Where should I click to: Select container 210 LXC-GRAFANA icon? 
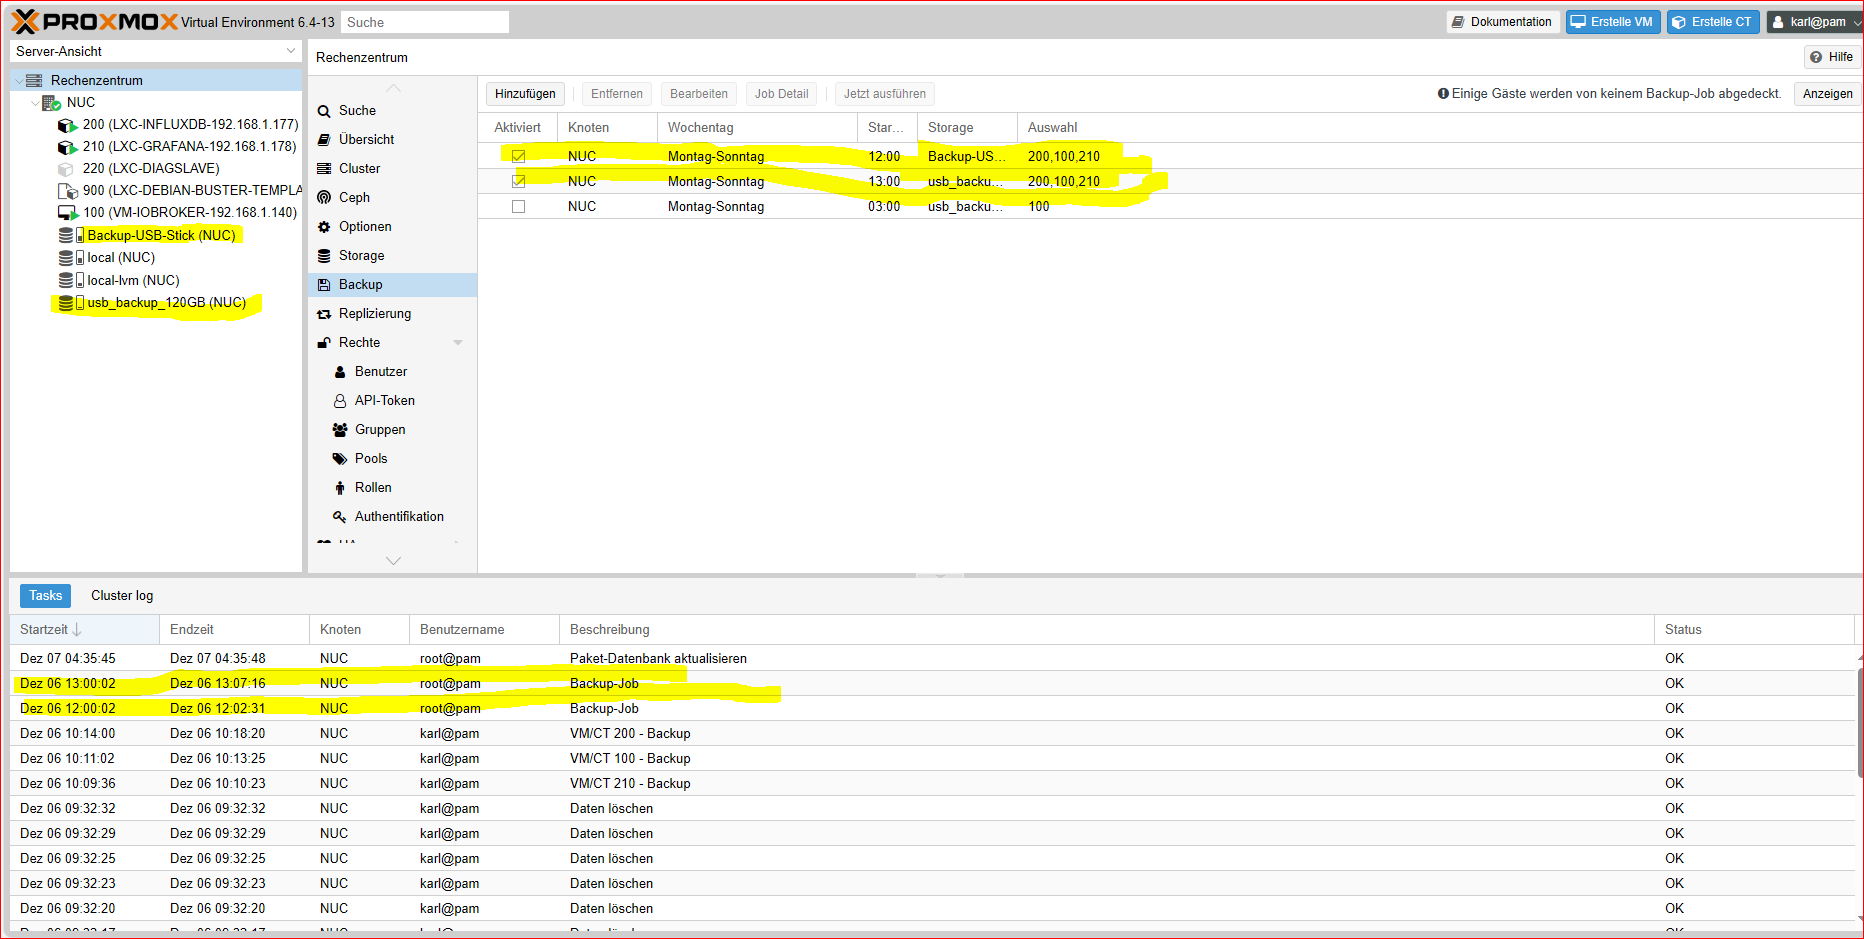click(67, 147)
